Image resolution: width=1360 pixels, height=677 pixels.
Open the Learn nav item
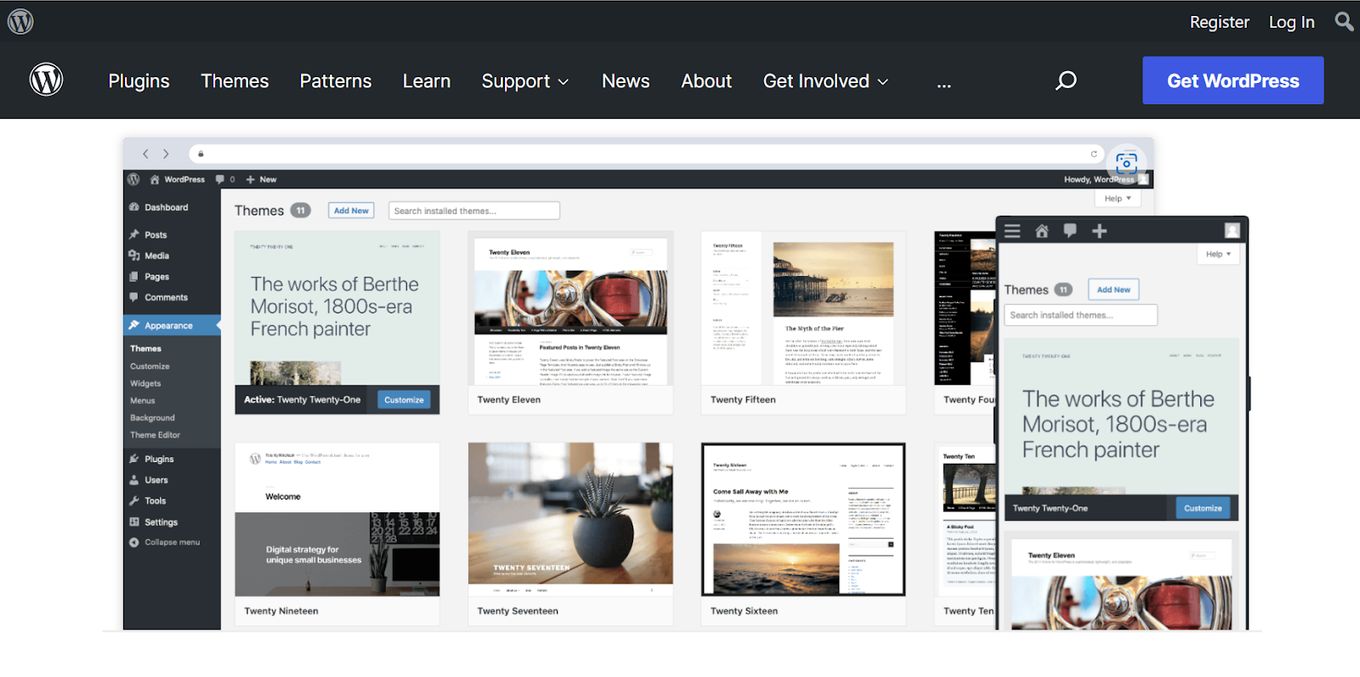(427, 81)
